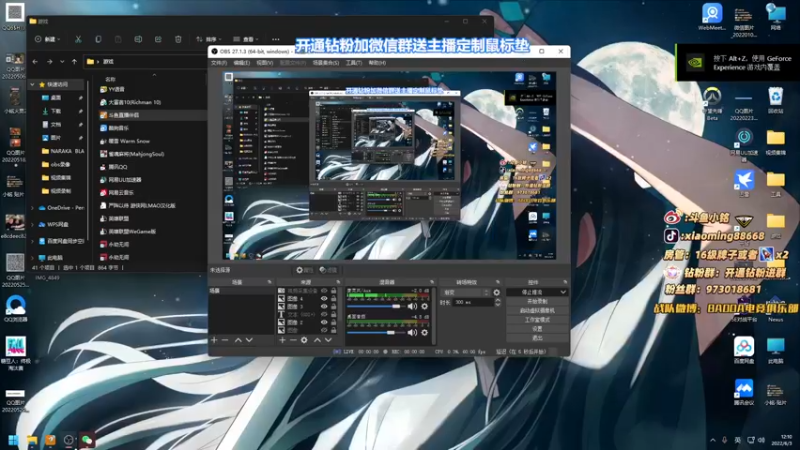The width and height of the screenshot is (800, 450).
Task: Toggle the lock on 图像 3 source
Action: [334, 307]
